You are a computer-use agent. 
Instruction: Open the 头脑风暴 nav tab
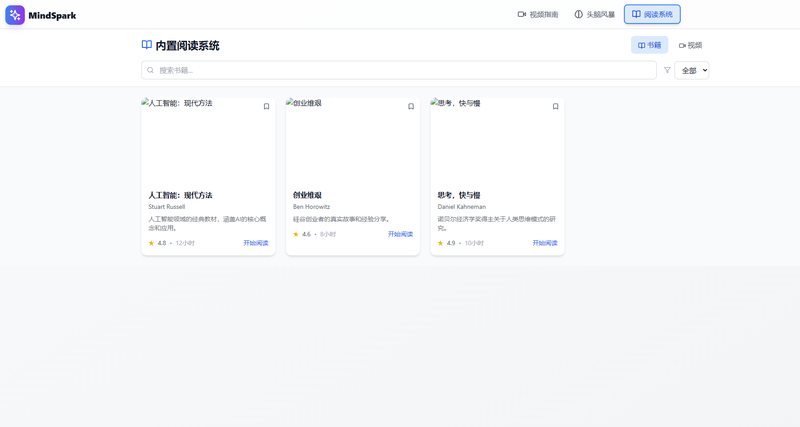594,14
